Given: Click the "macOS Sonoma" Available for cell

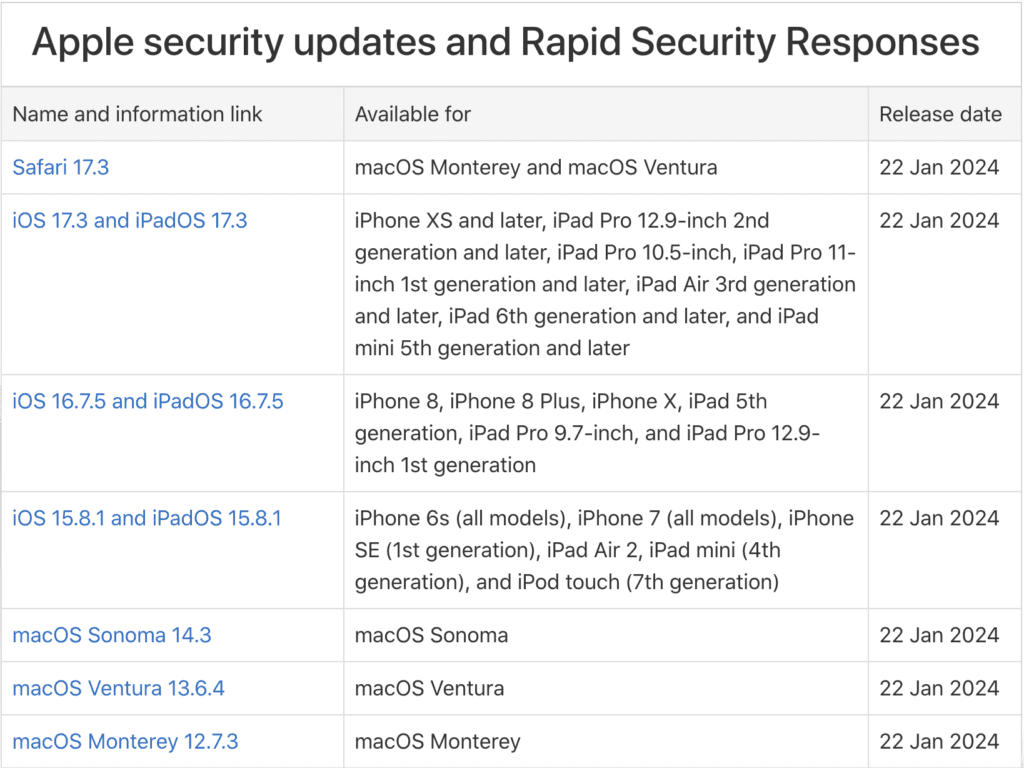Looking at the screenshot, I should pyautogui.click(x=431, y=635).
